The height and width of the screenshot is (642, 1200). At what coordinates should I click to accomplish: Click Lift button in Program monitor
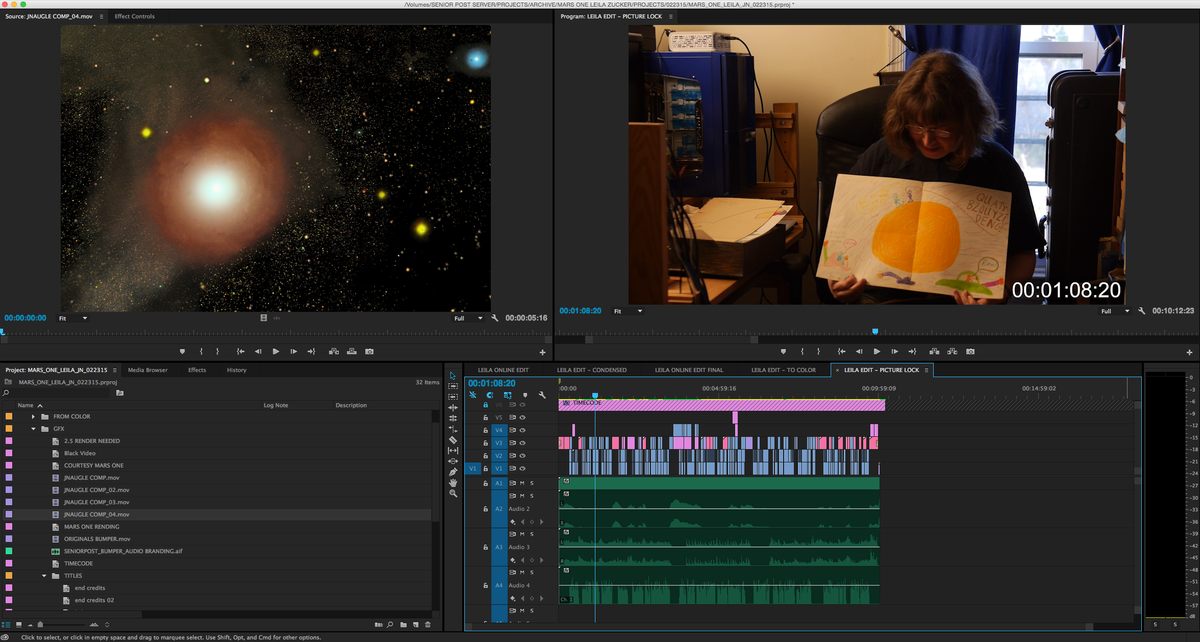[x=934, y=352]
